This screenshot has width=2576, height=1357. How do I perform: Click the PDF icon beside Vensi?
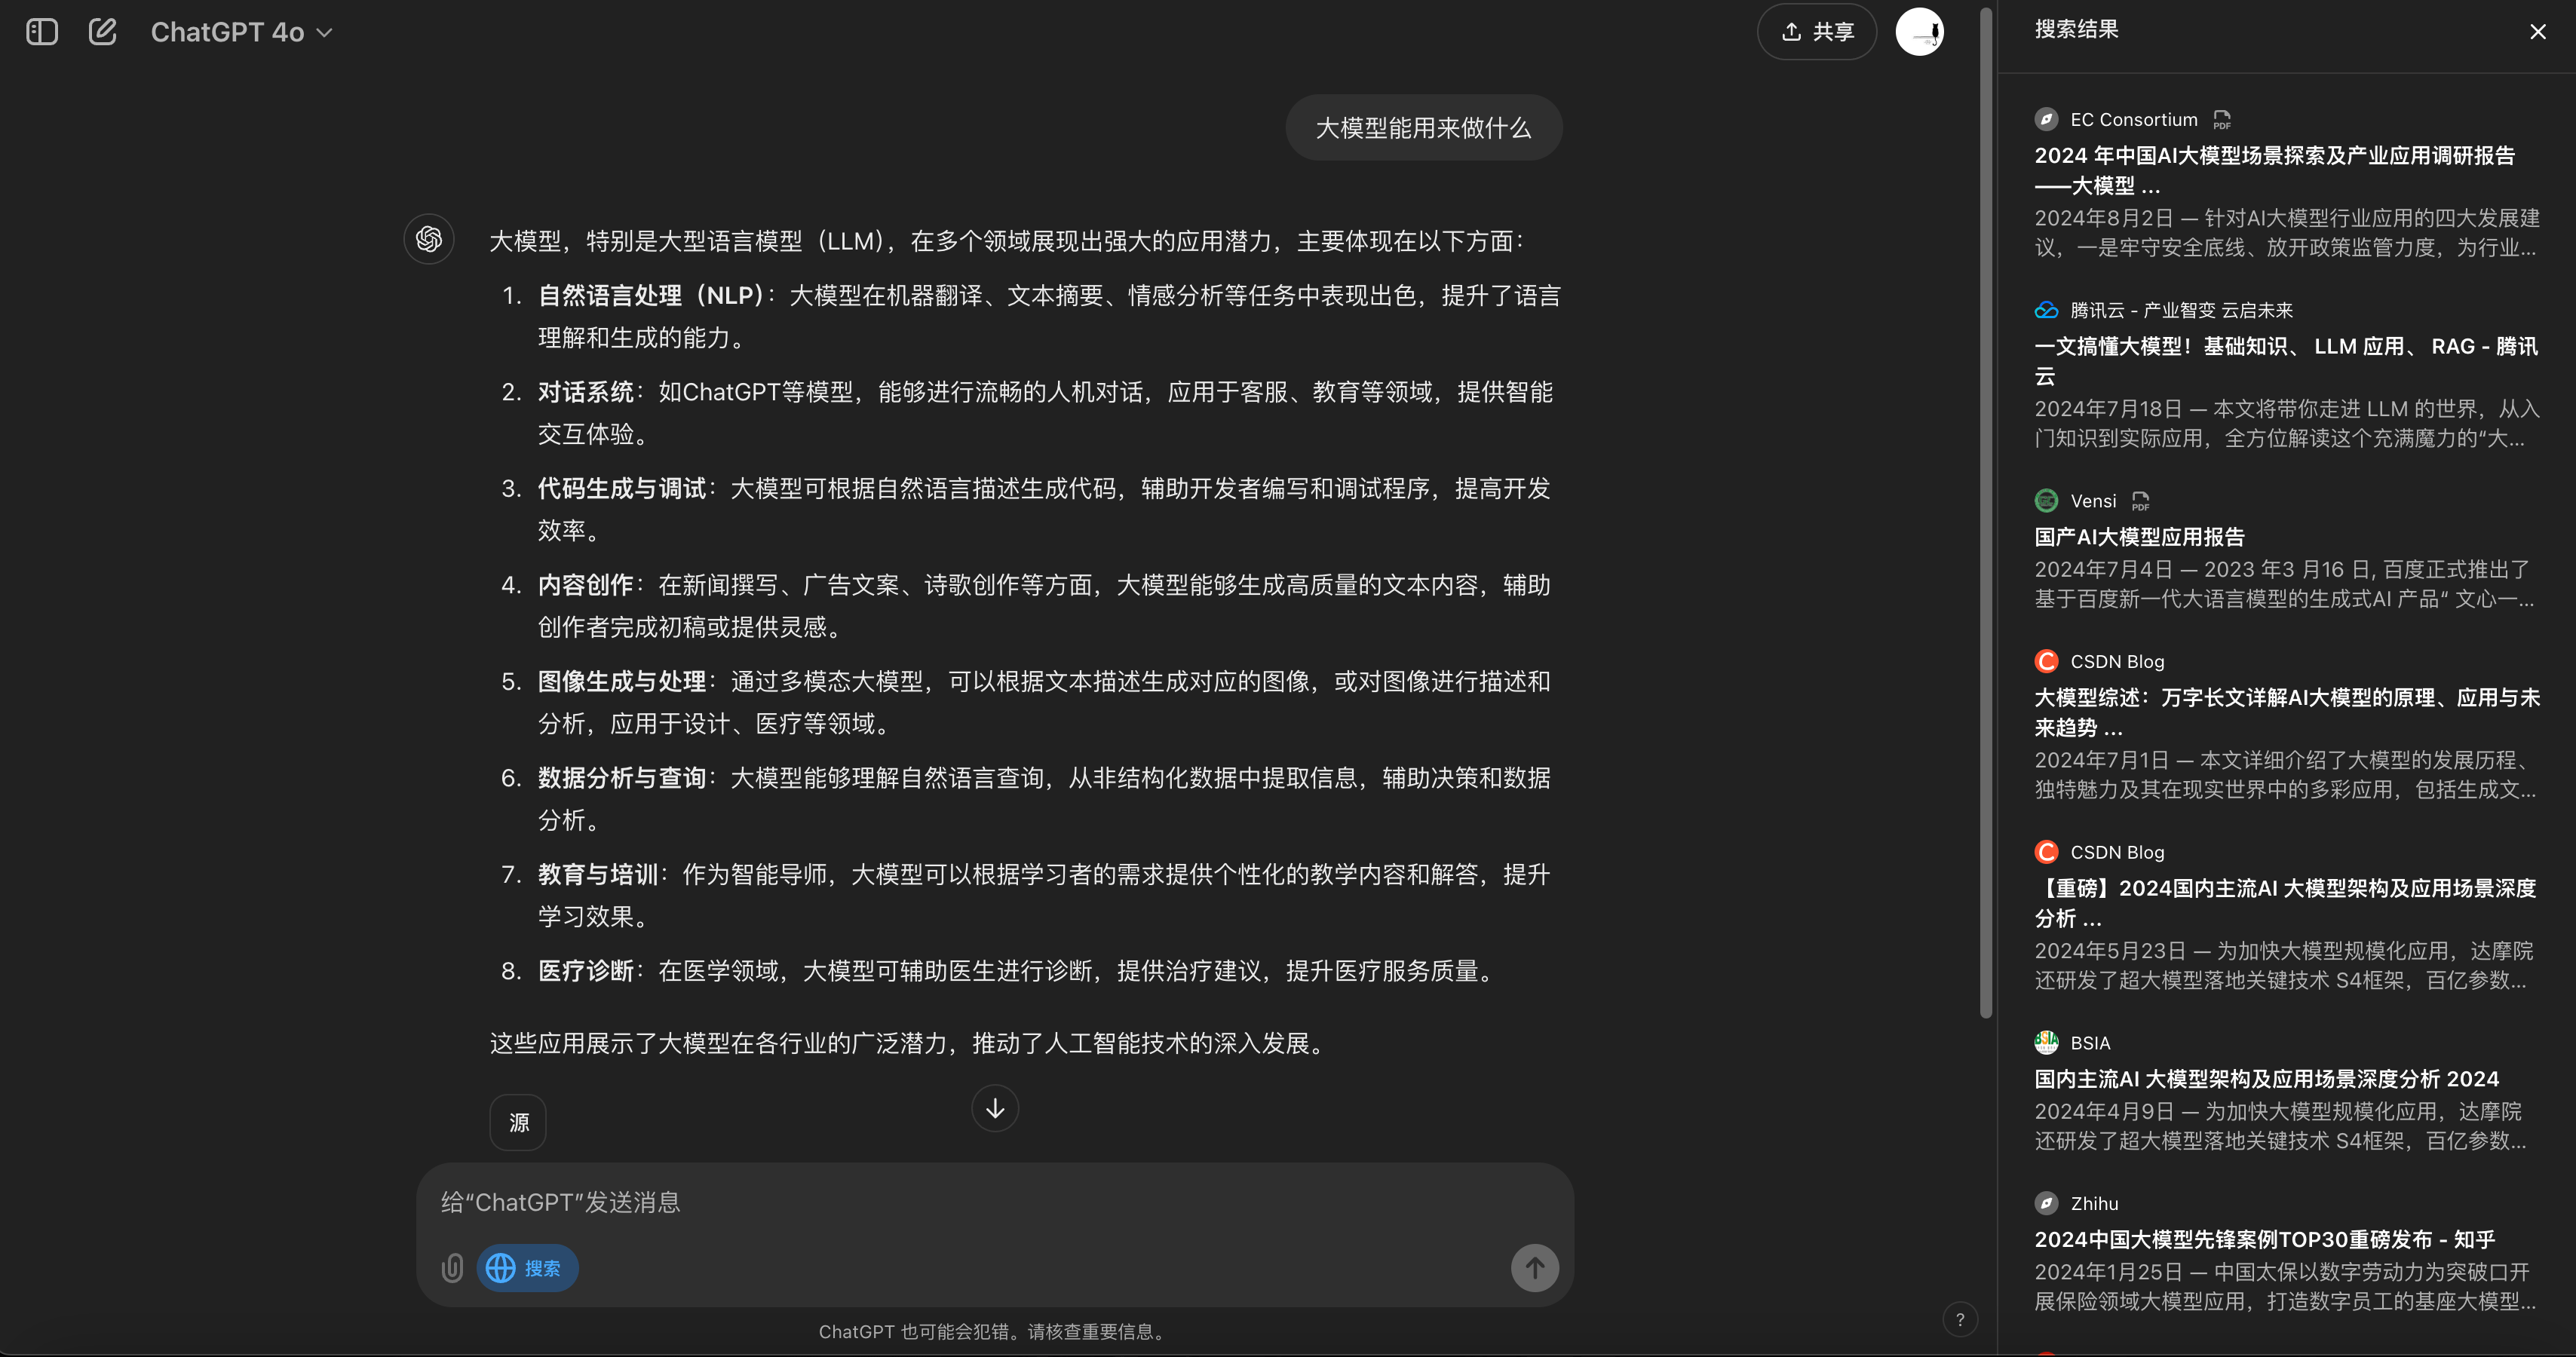2140,501
